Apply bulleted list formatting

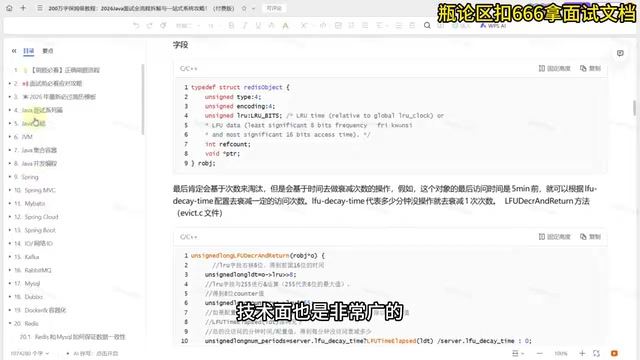coord(365,25)
